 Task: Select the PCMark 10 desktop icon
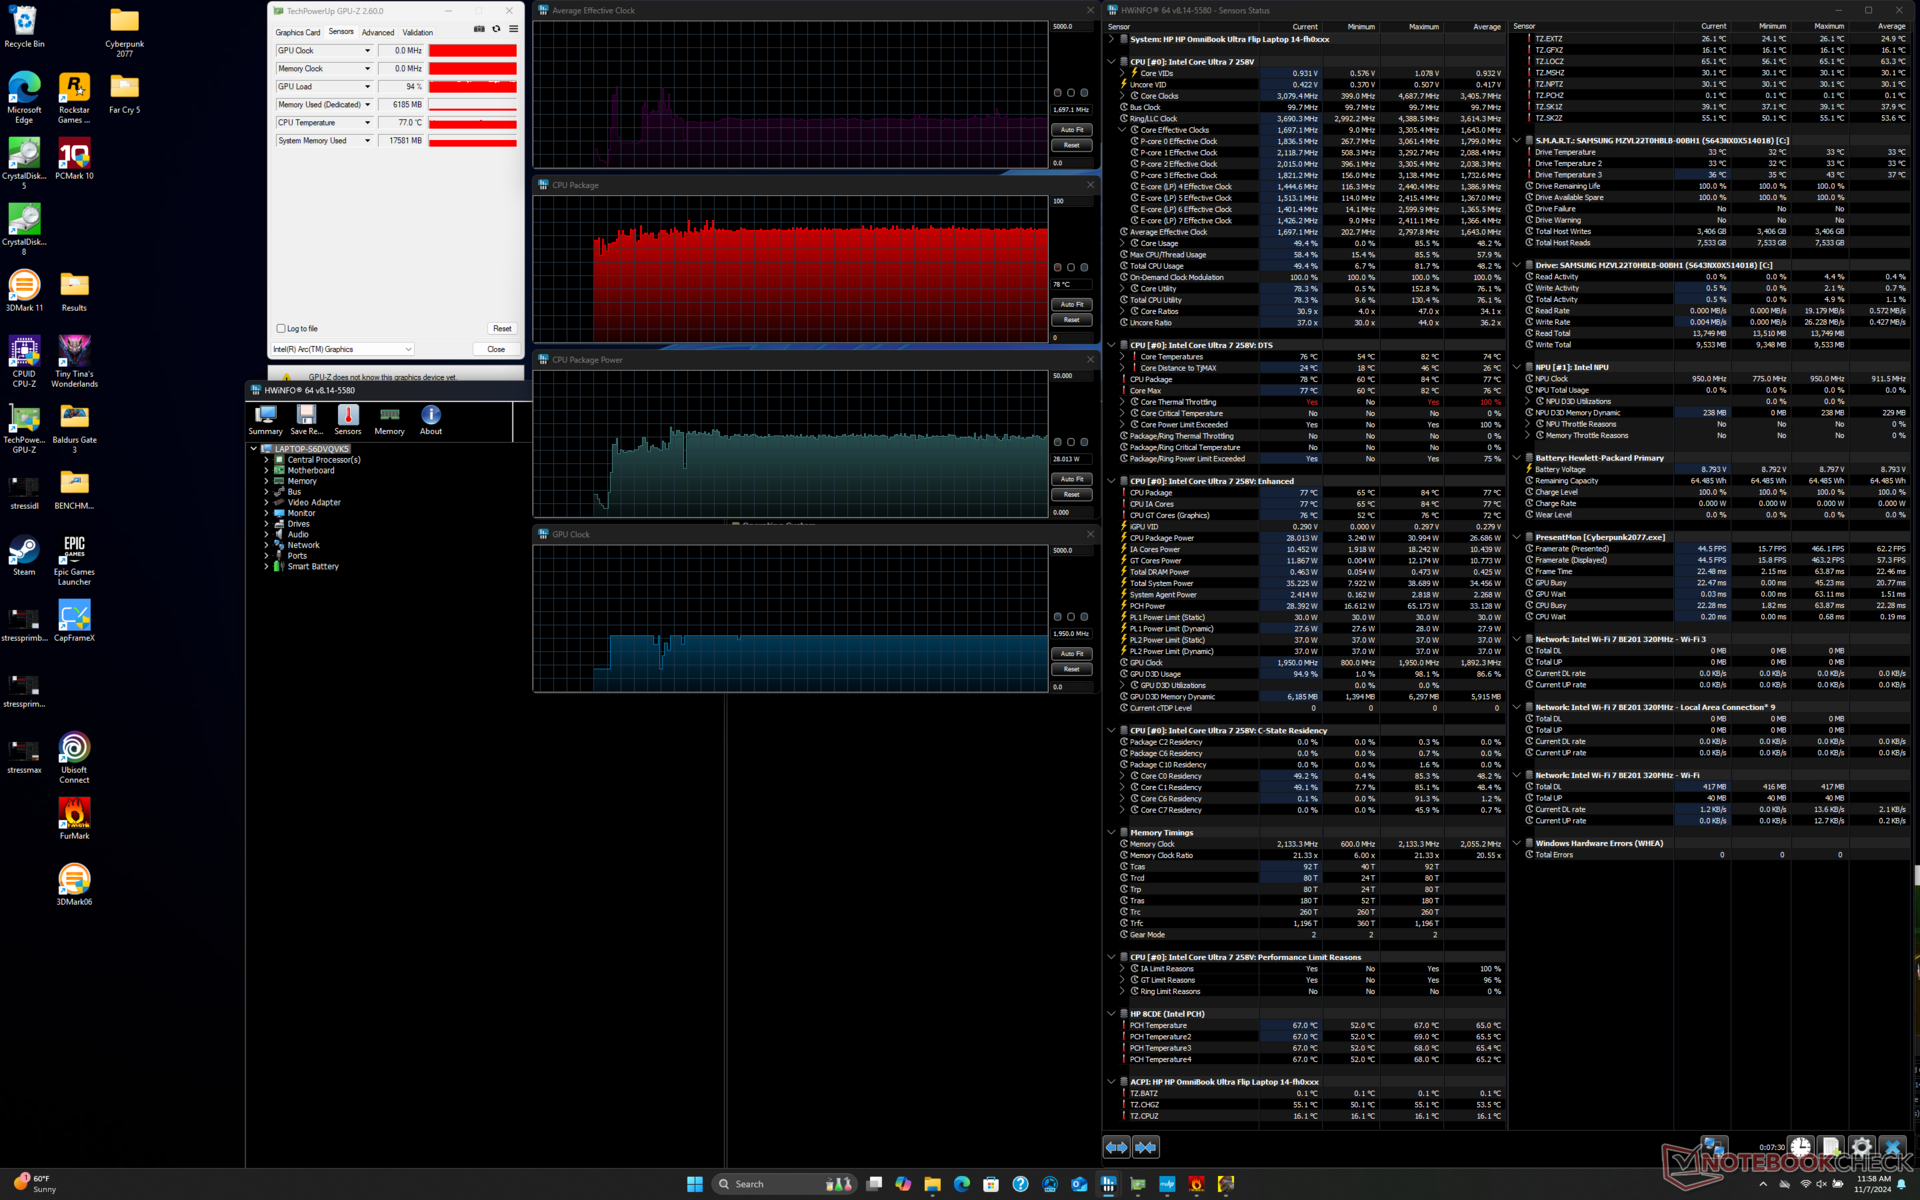(x=74, y=158)
